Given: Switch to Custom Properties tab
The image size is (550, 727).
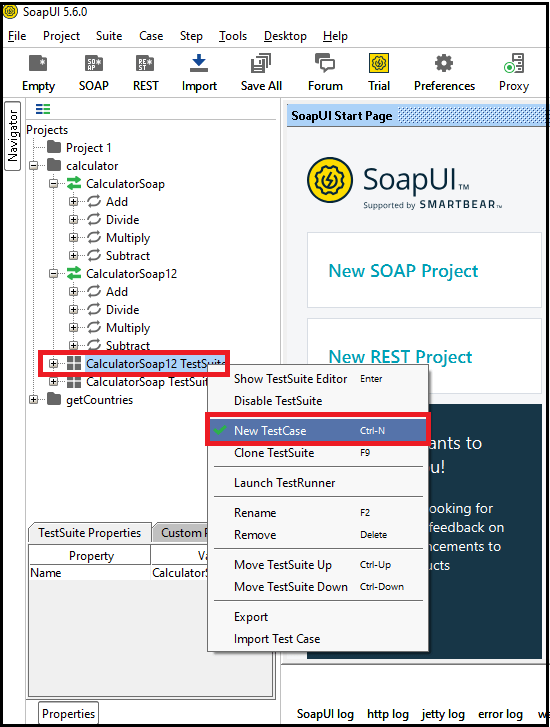Looking at the screenshot, I should click(x=181, y=533).
